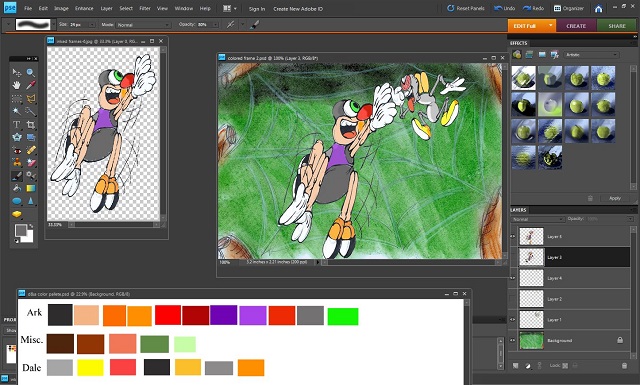Select the Crop tool
This screenshot has width=640, height=385.
(31, 124)
